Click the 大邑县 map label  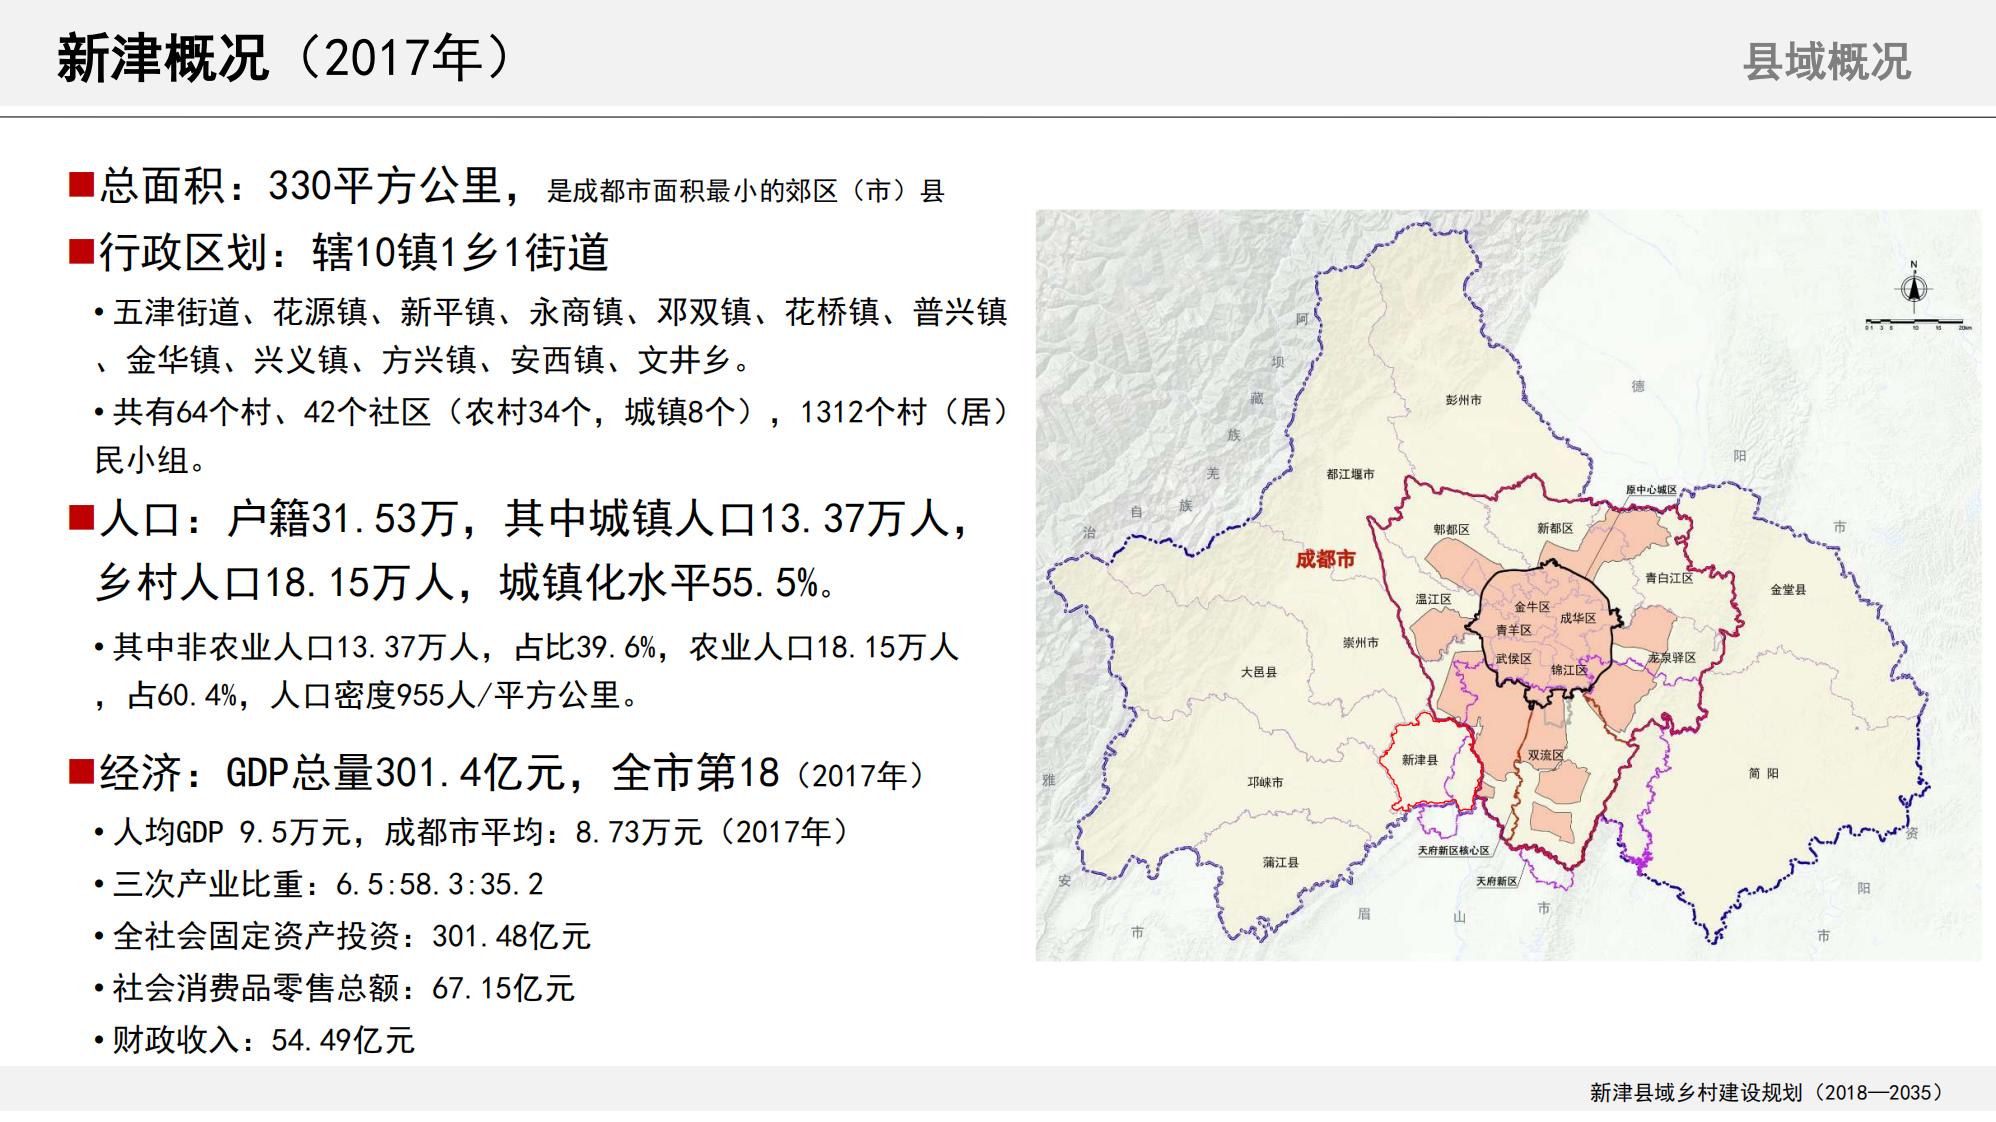point(1259,672)
